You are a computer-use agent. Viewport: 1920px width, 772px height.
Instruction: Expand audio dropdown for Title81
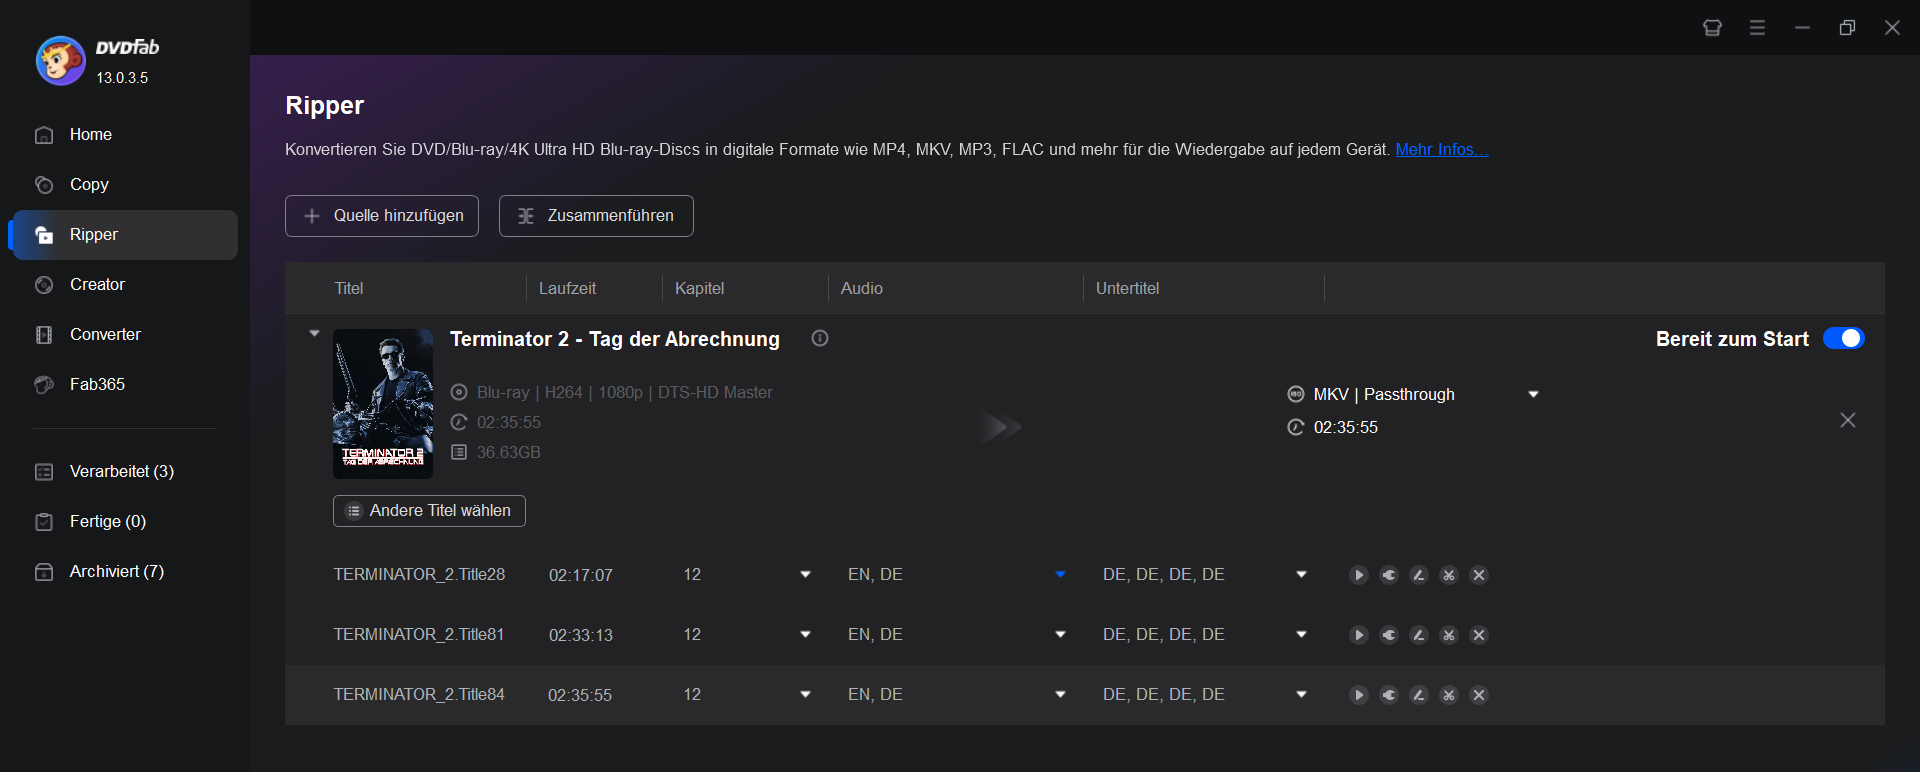coord(1060,634)
